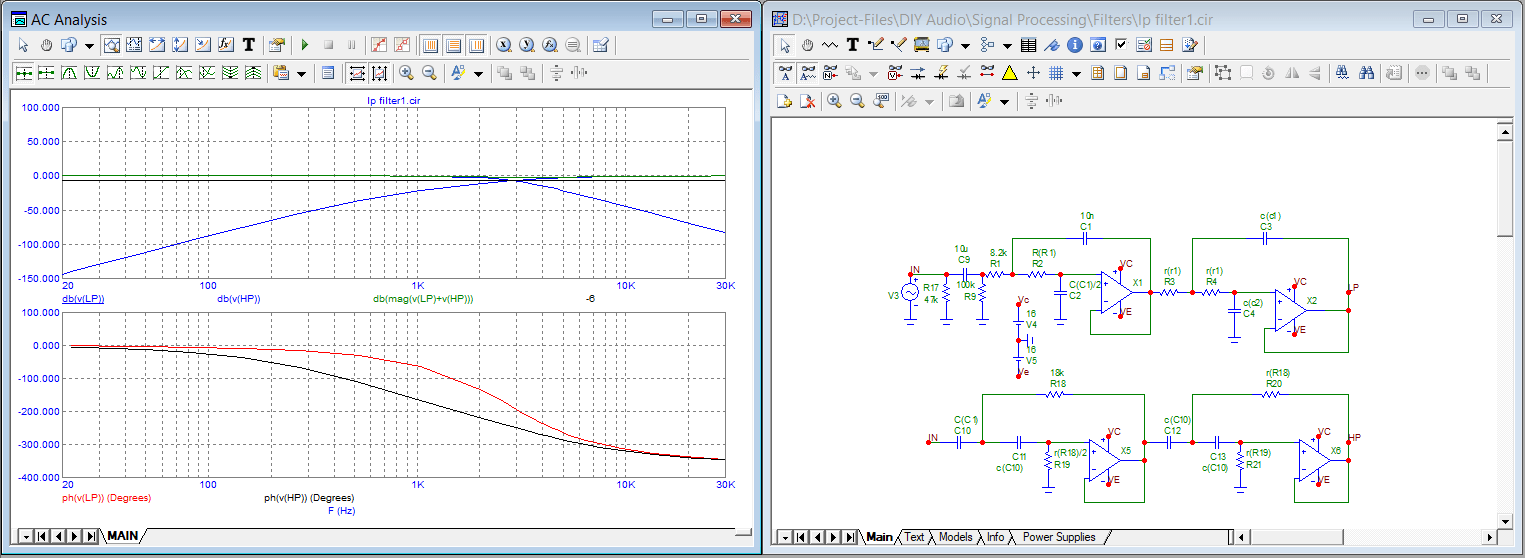Viewport: 1525px width, 558px height.
Task: Click the X-axis scale round icon
Action: (505, 45)
